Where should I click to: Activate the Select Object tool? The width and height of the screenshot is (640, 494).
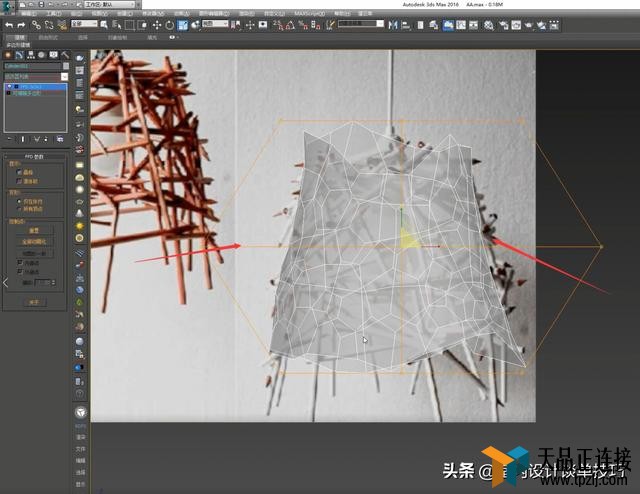click(x=104, y=25)
